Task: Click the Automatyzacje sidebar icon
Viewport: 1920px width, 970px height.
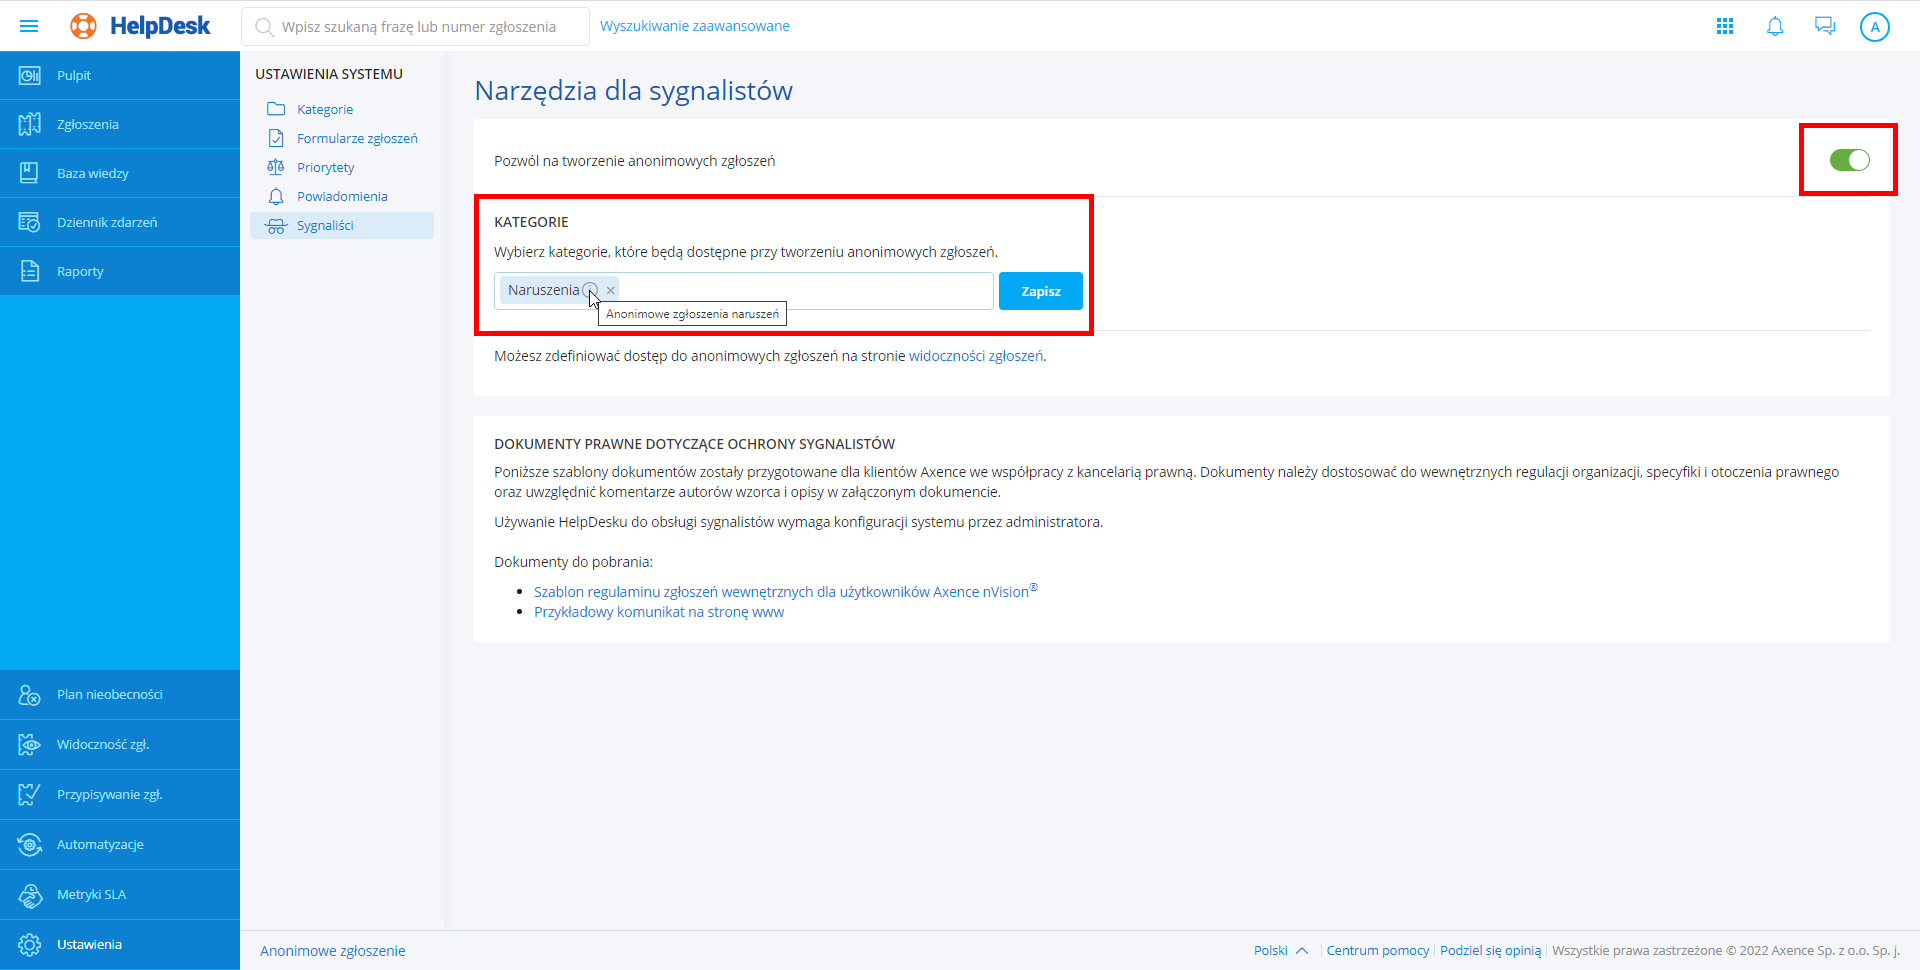Action: click(30, 845)
